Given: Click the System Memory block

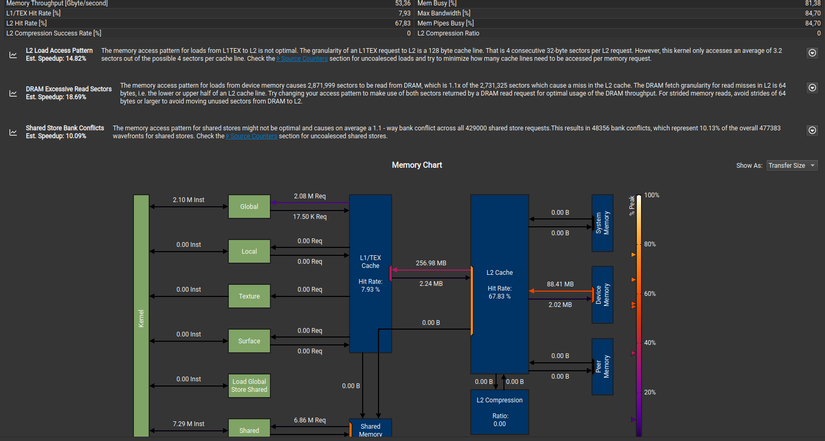Looking at the screenshot, I should 602,223.
